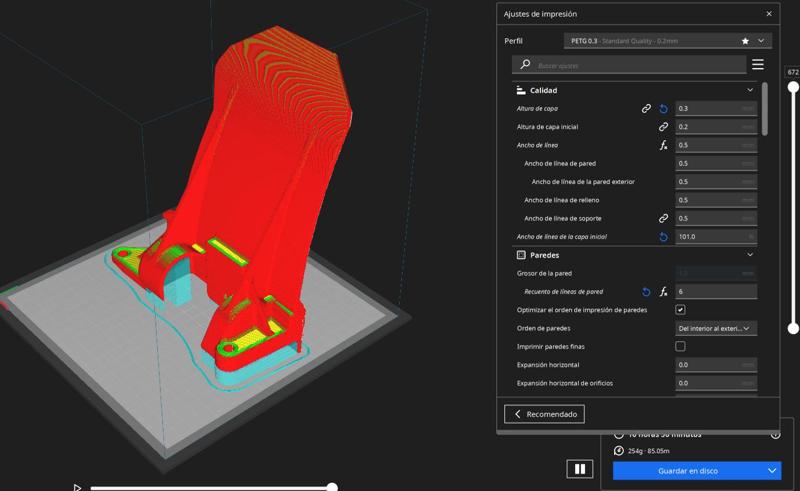Enable Imprimir paredes finas checkbox
This screenshot has height=491, width=800.
click(680, 347)
